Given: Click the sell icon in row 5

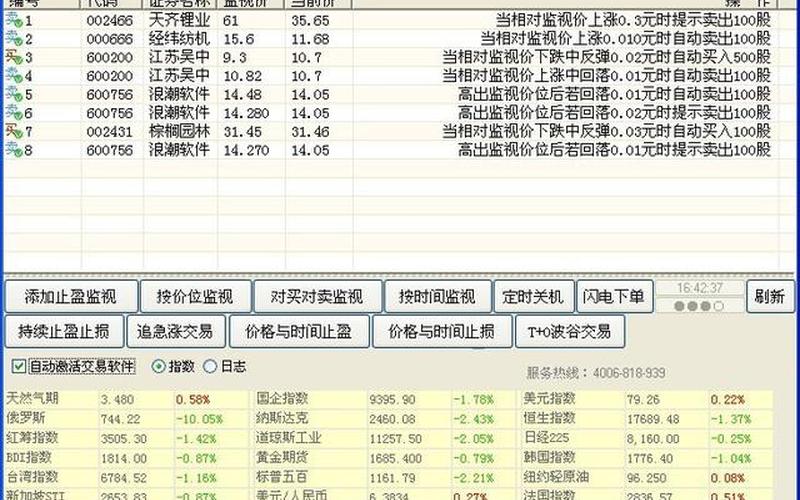Looking at the screenshot, I should [x=14, y=94].
